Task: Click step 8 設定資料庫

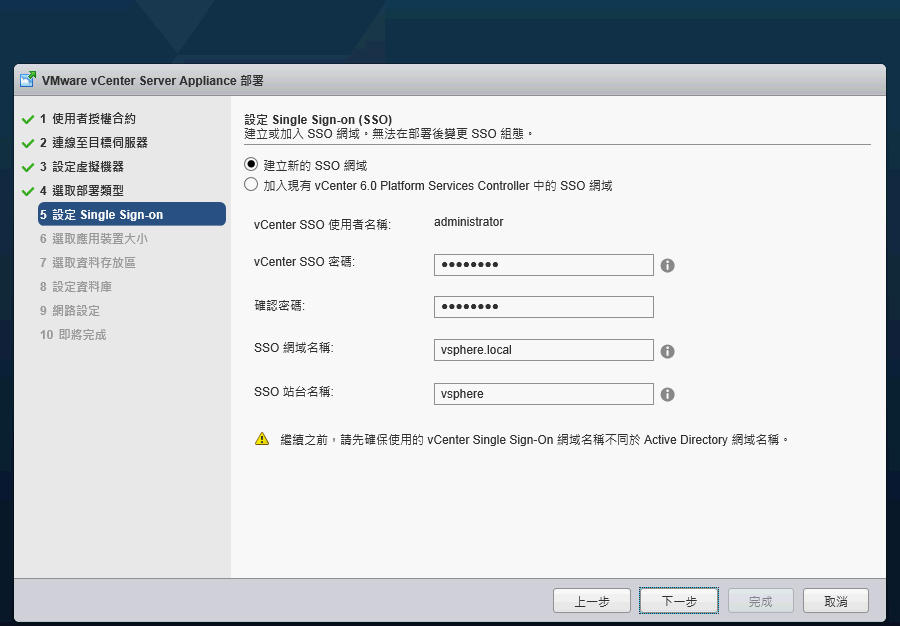Action: pyautogui.click(x=76, y=287)
